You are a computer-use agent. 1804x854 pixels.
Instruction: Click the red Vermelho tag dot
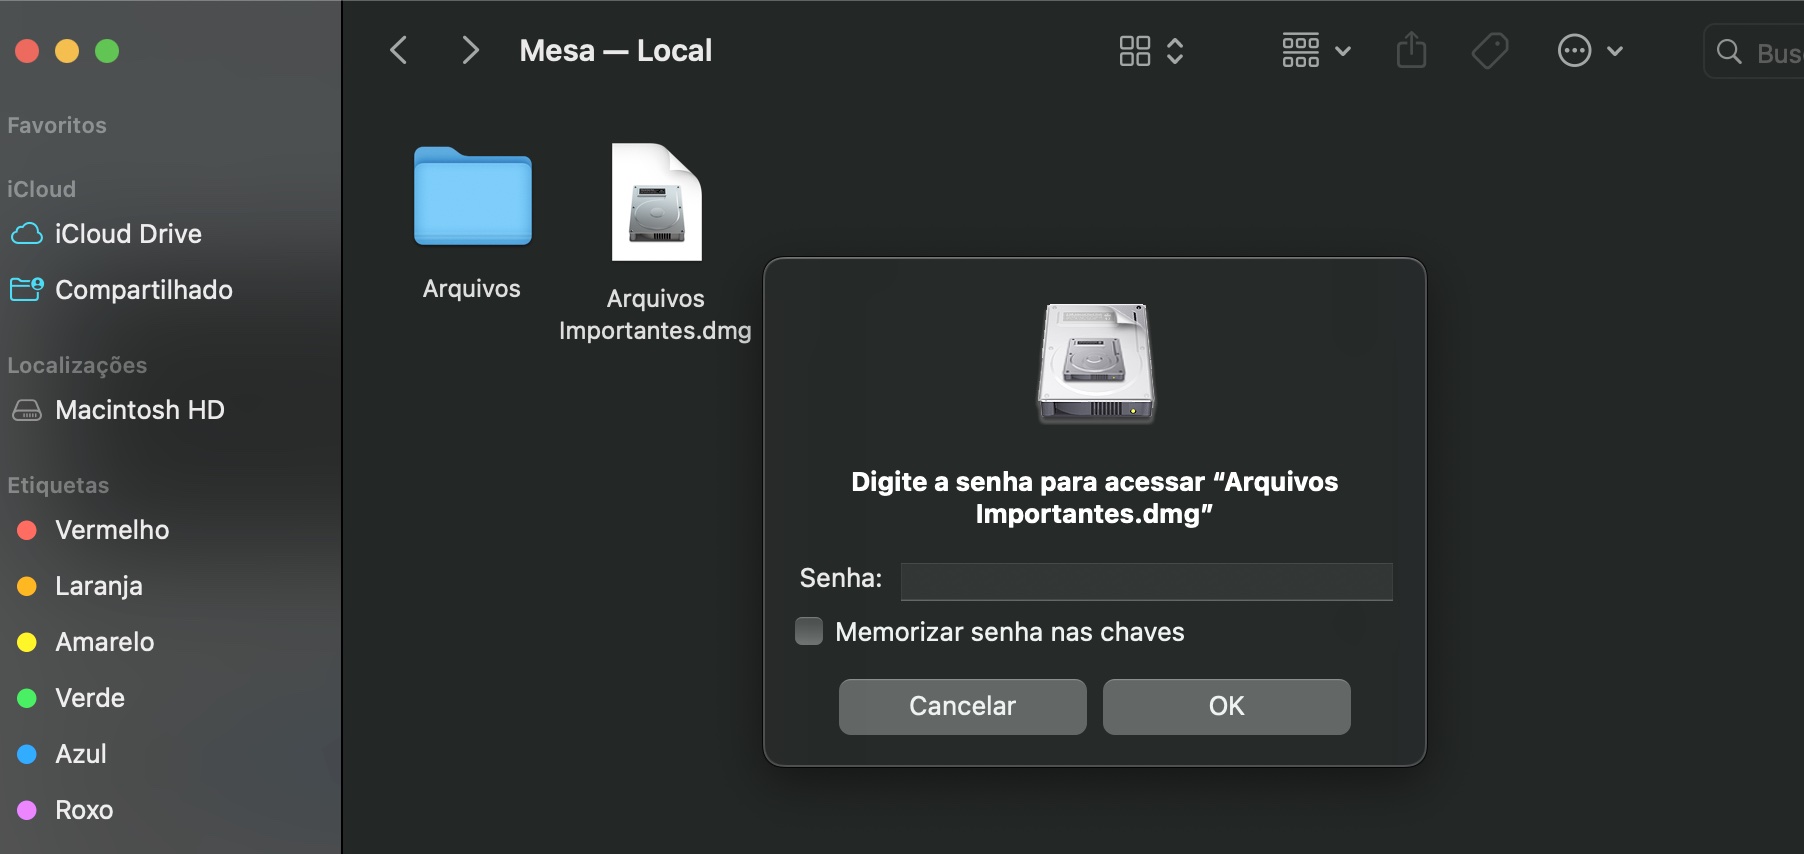(x=27, y=530)
